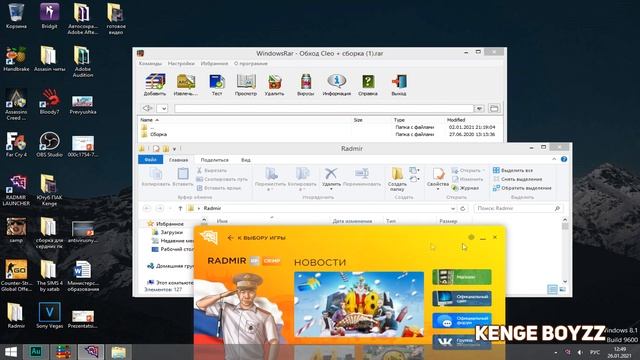This screenshot has height=360, width=640.
Task: Select OBS Studio desktop icon
Action: (49, 144)
